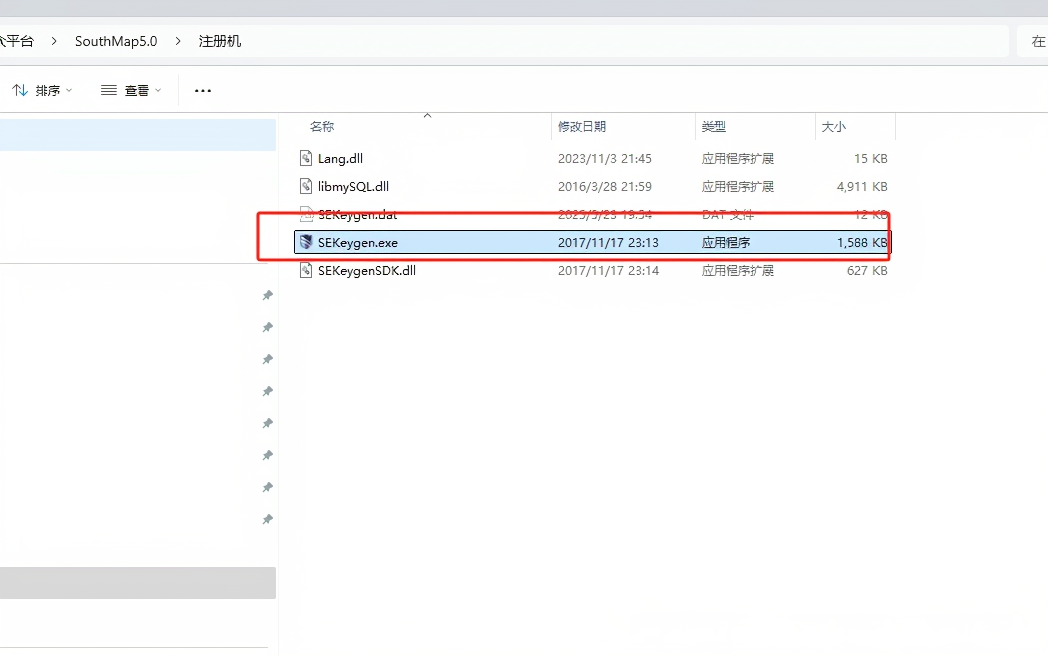Click the Lang.dll file icon
Viewport: 1048px width, 656px height.
click(x=305, y=158)
